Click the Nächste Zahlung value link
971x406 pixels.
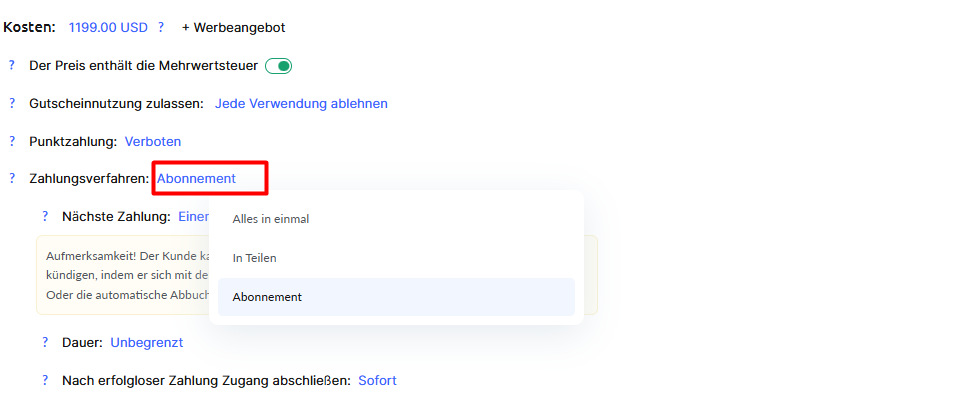[193, 216]
